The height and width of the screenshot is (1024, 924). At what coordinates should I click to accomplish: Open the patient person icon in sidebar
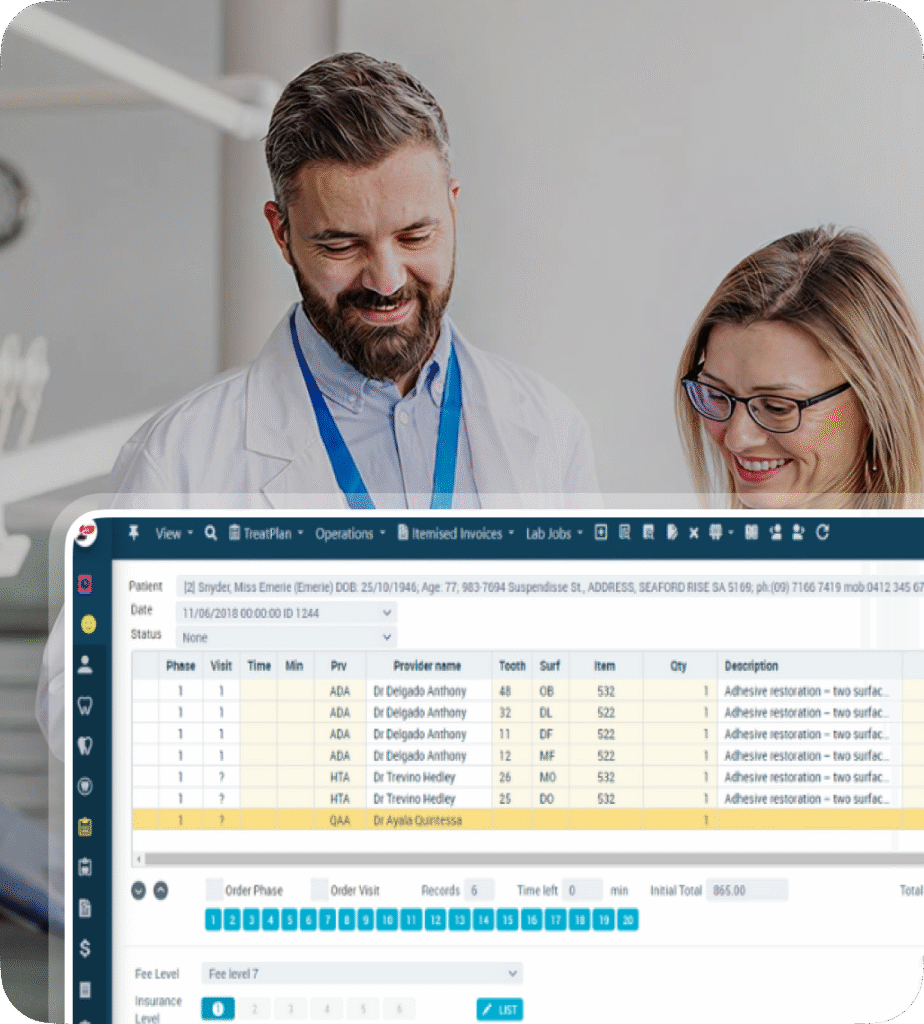tap(86, 663)
